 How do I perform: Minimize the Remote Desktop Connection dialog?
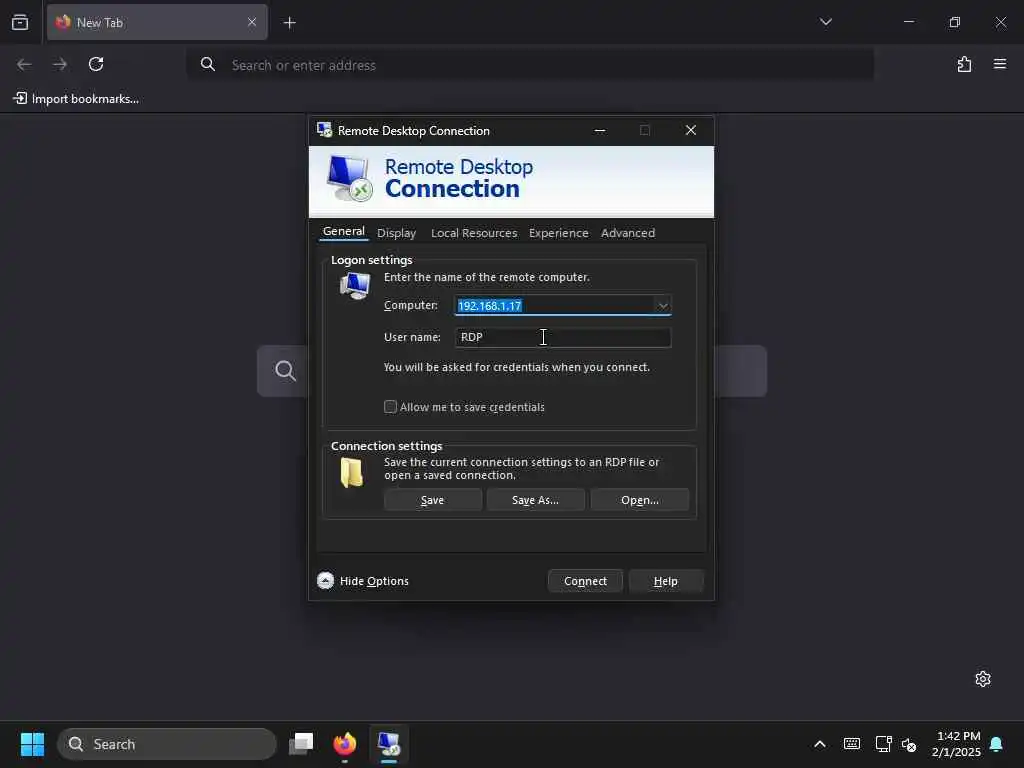click(x=600, y=130)
